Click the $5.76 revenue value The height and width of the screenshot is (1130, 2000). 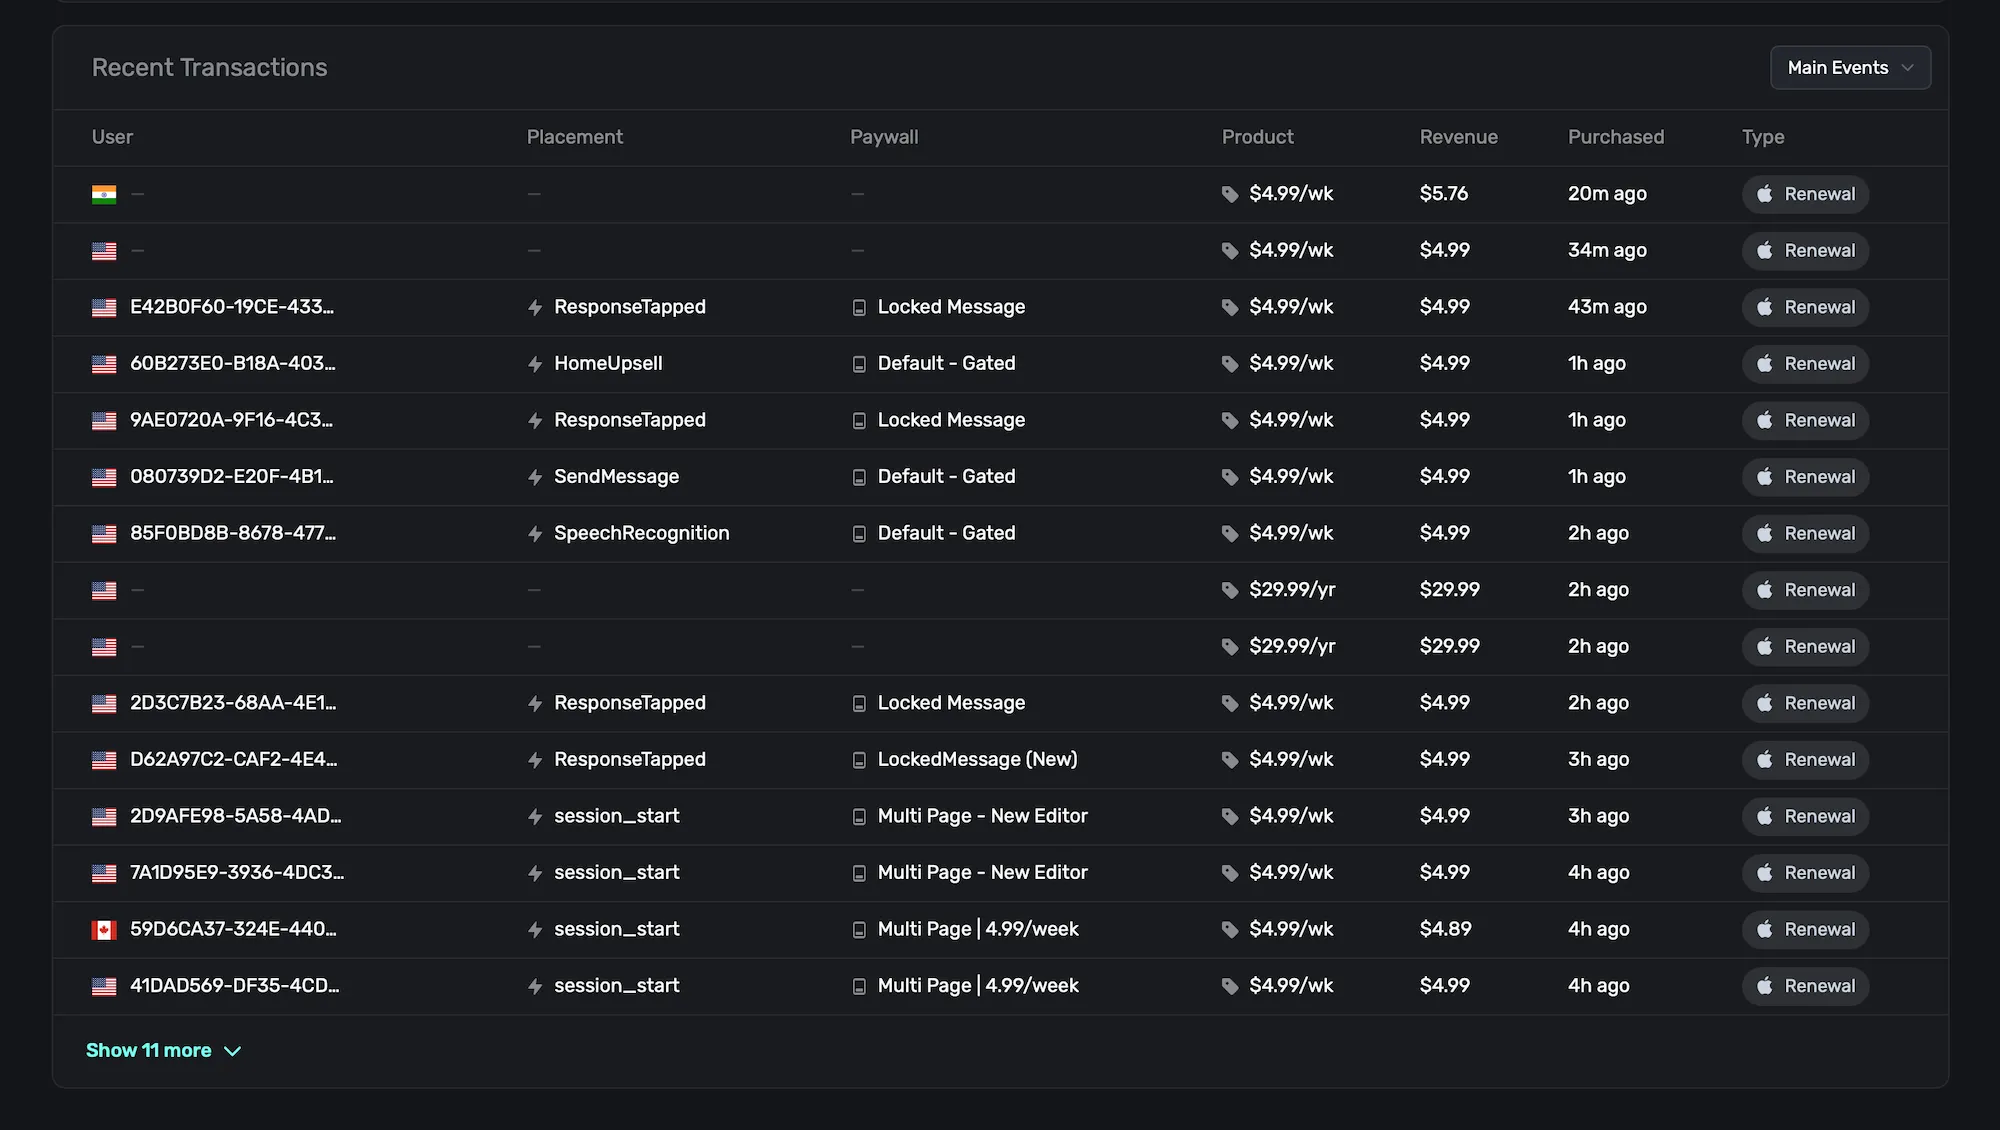tap(1444, 194)
